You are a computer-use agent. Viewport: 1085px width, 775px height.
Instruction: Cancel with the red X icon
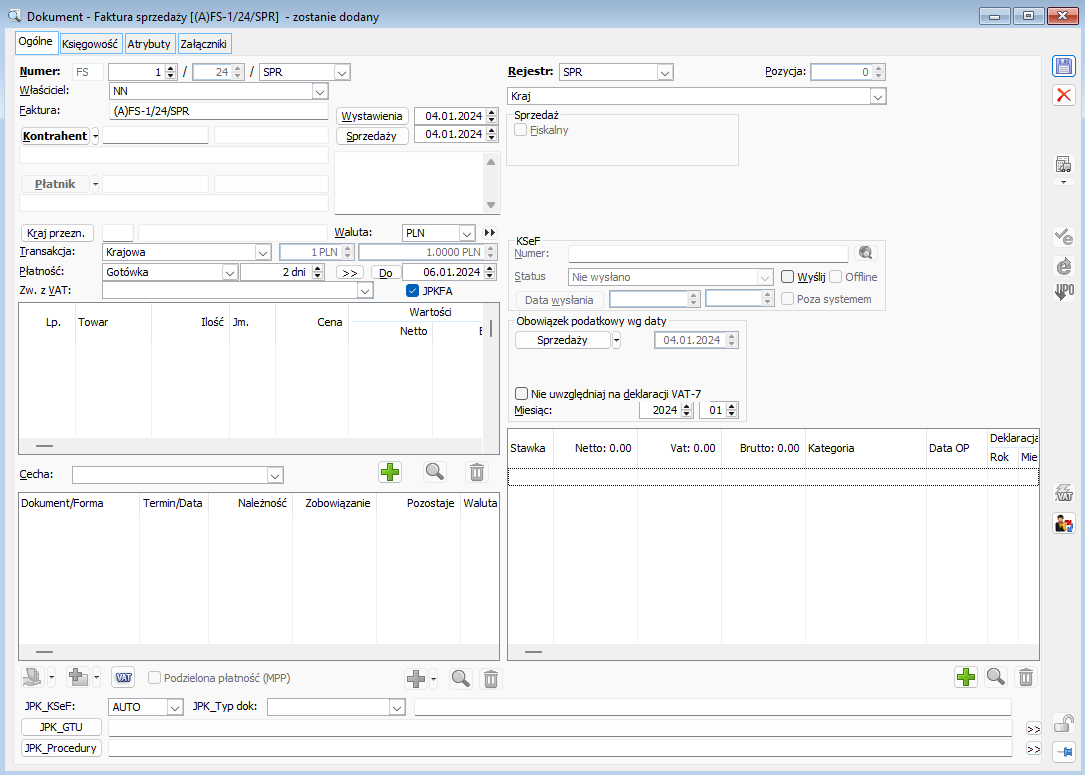coord(1064,95)
